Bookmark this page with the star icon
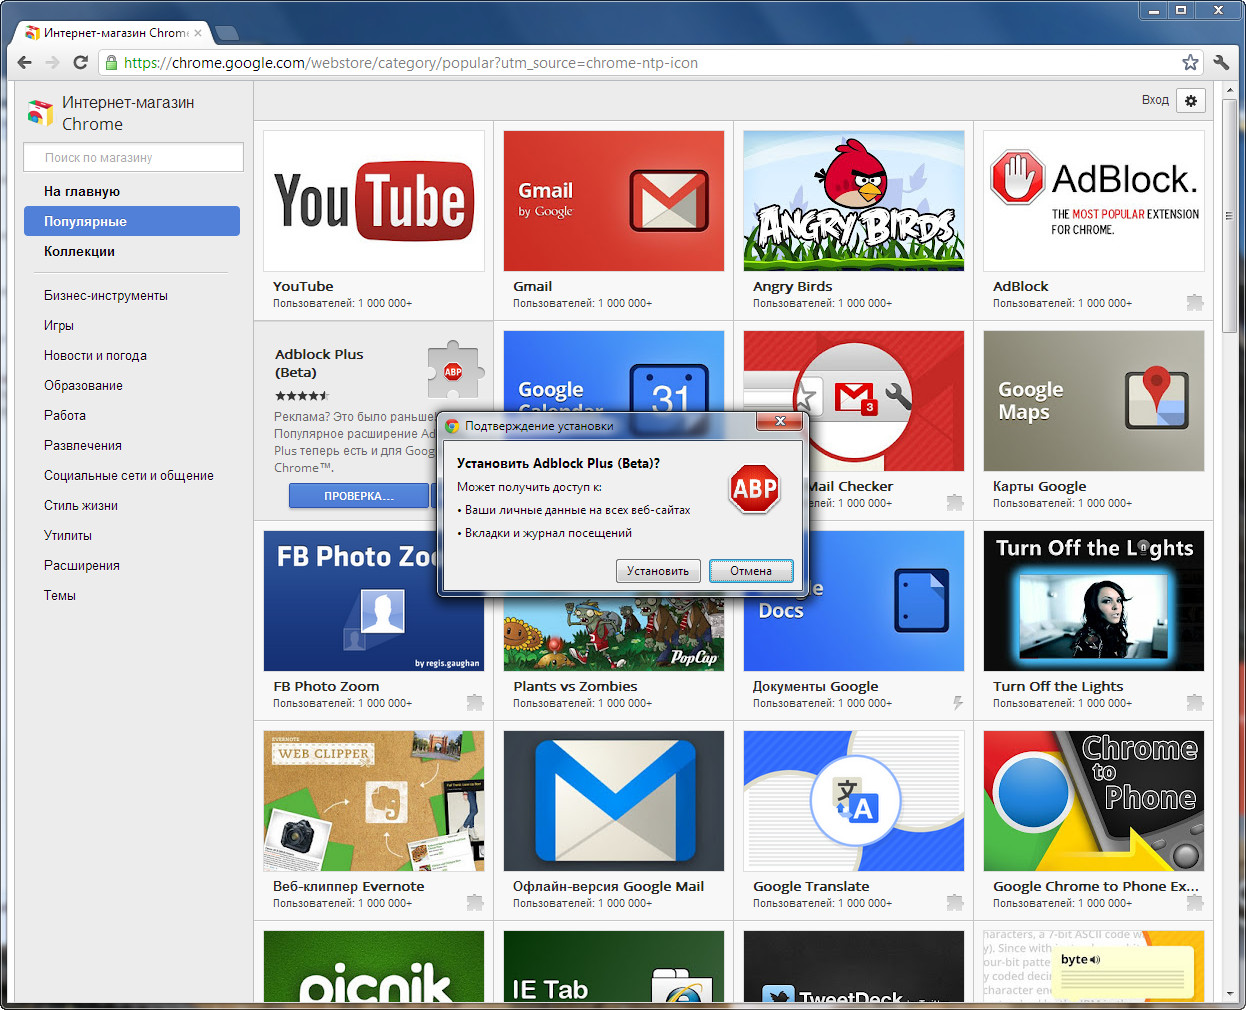This screenshot has height=1010, width=1246. click(1190, 62)
